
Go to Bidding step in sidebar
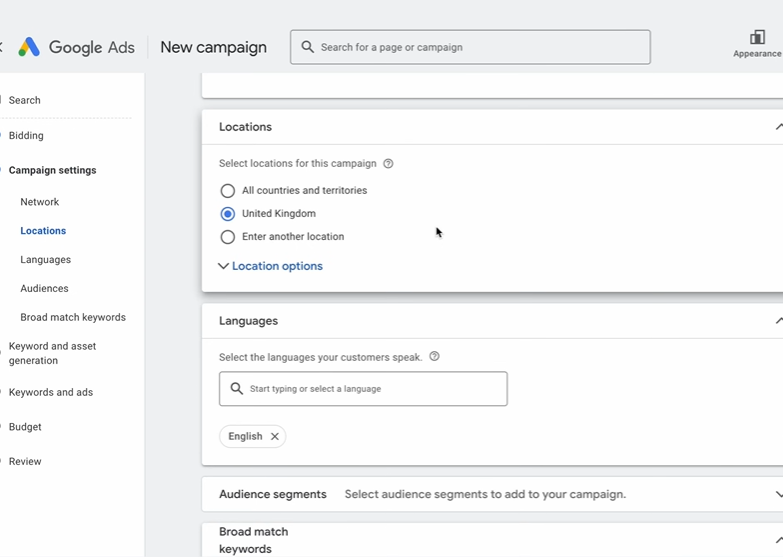[x=26, y=136]
